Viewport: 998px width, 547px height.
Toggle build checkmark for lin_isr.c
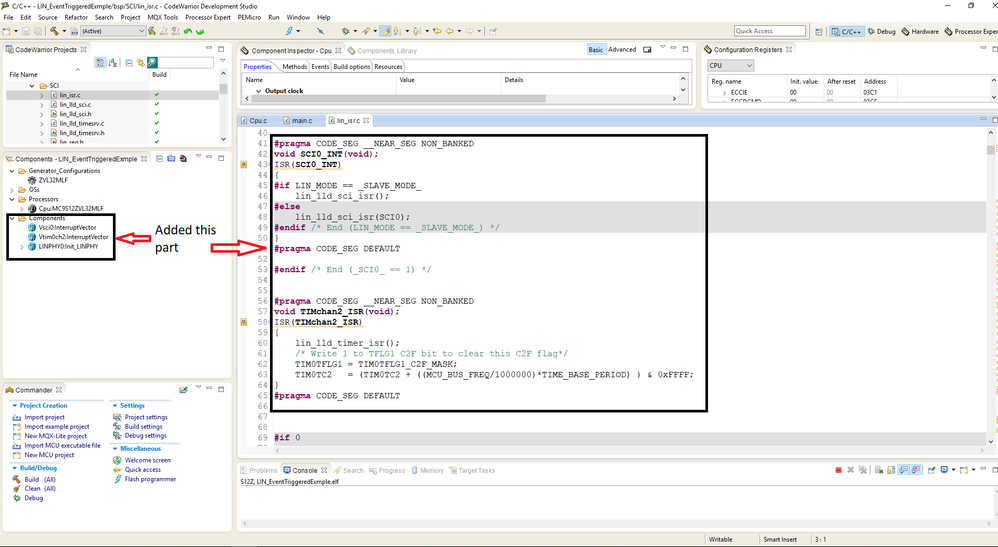coord(157,95)
